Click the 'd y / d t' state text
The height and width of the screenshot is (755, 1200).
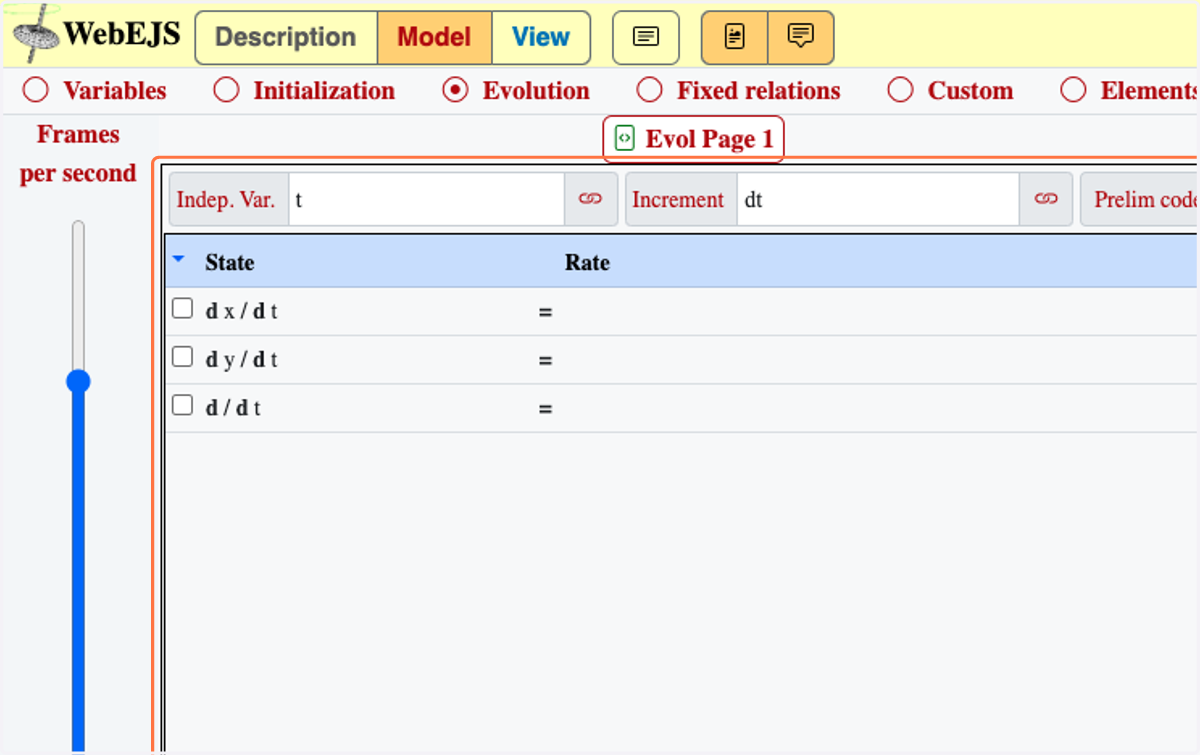point(242,359)
